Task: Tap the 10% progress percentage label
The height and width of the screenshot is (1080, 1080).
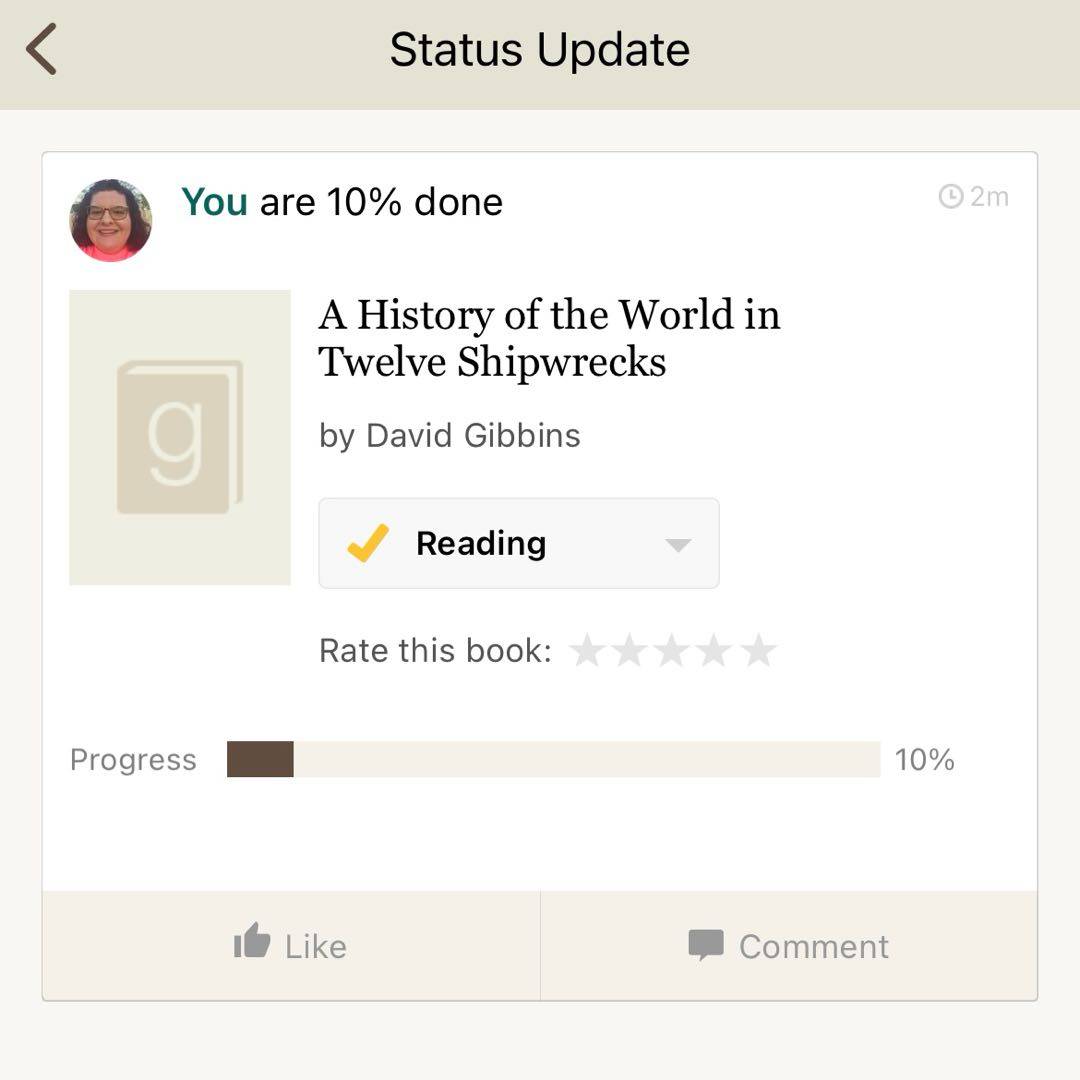Action: 924,760
